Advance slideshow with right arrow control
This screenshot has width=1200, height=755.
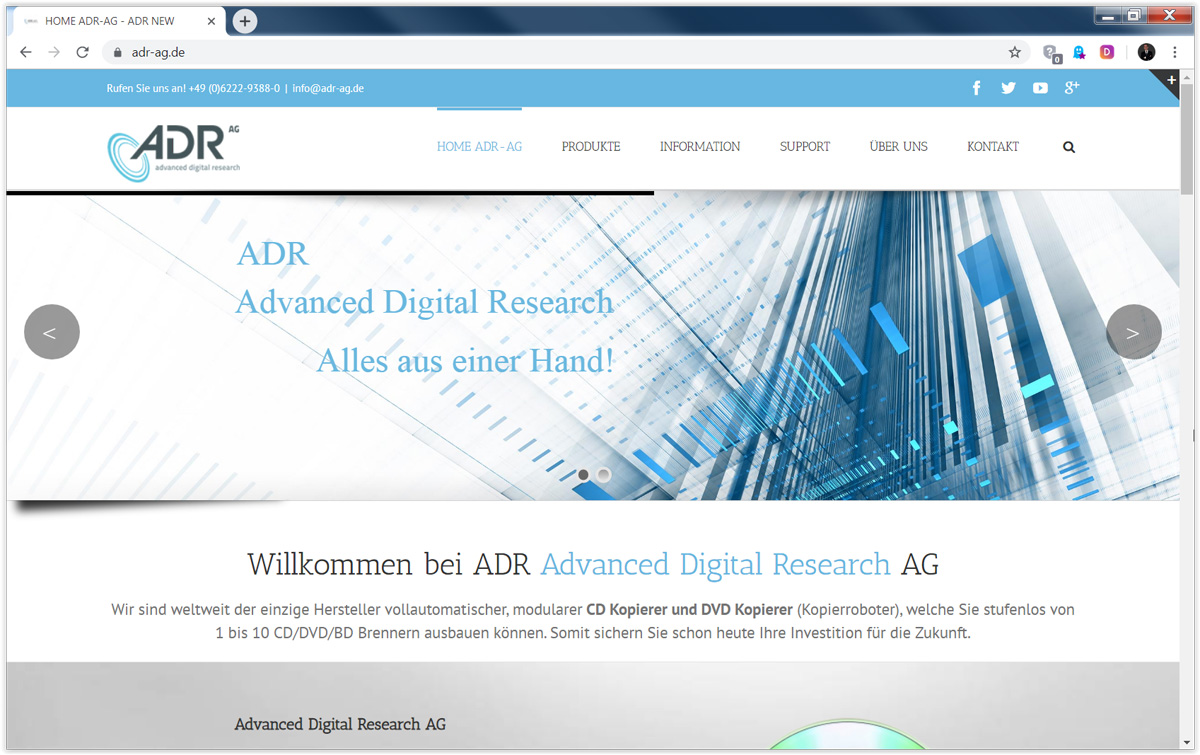point(1133,331)
